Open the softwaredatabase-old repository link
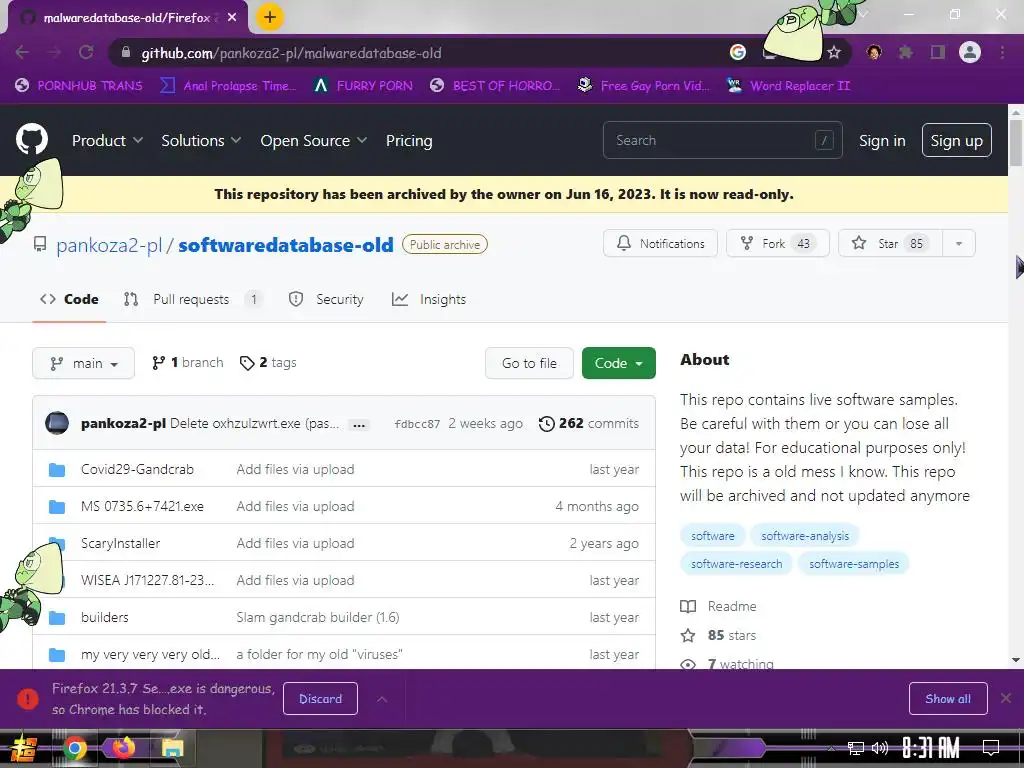Image resolution: width=1024 pixels, height=768 pixels. pyautogui.click(x=286, y=246)
